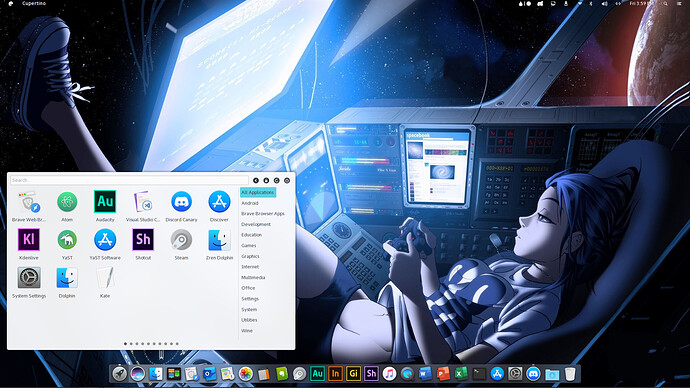Screen dimensions: 690x388
Task: Show the Office category
Action: pyautogui.click(x=248, y=288)
